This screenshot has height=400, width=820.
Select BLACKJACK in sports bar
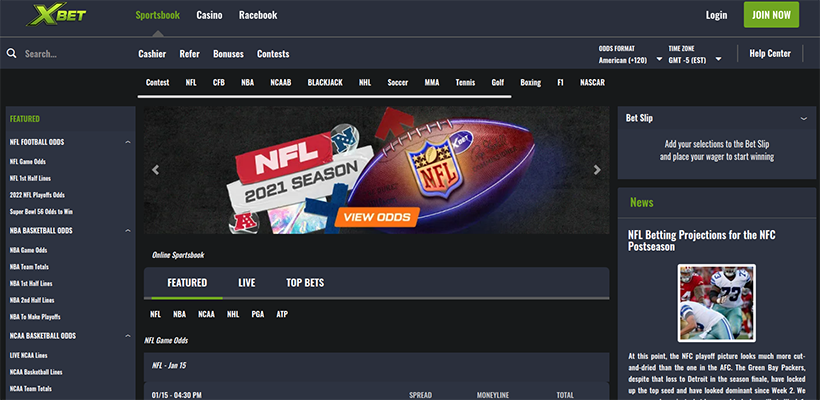point(325,83)
